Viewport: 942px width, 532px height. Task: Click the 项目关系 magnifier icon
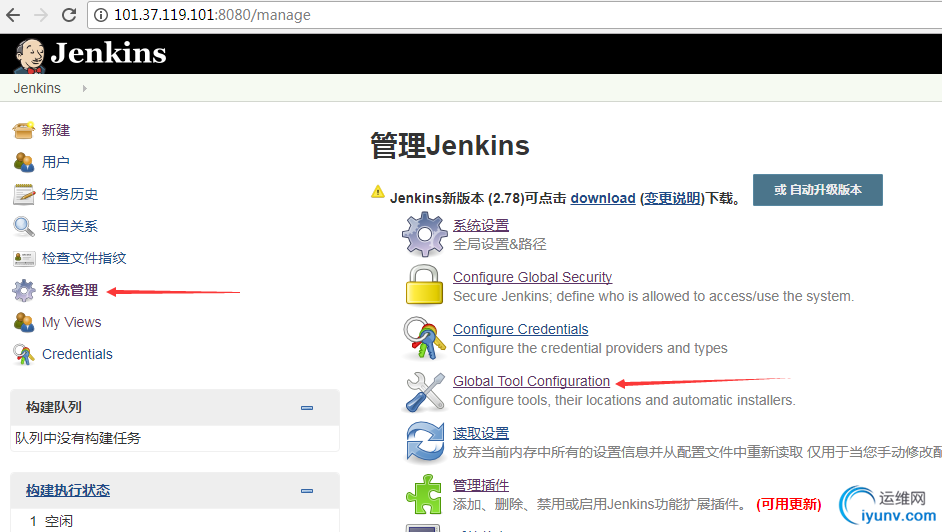pyautogui.click(x=24, y=226)
